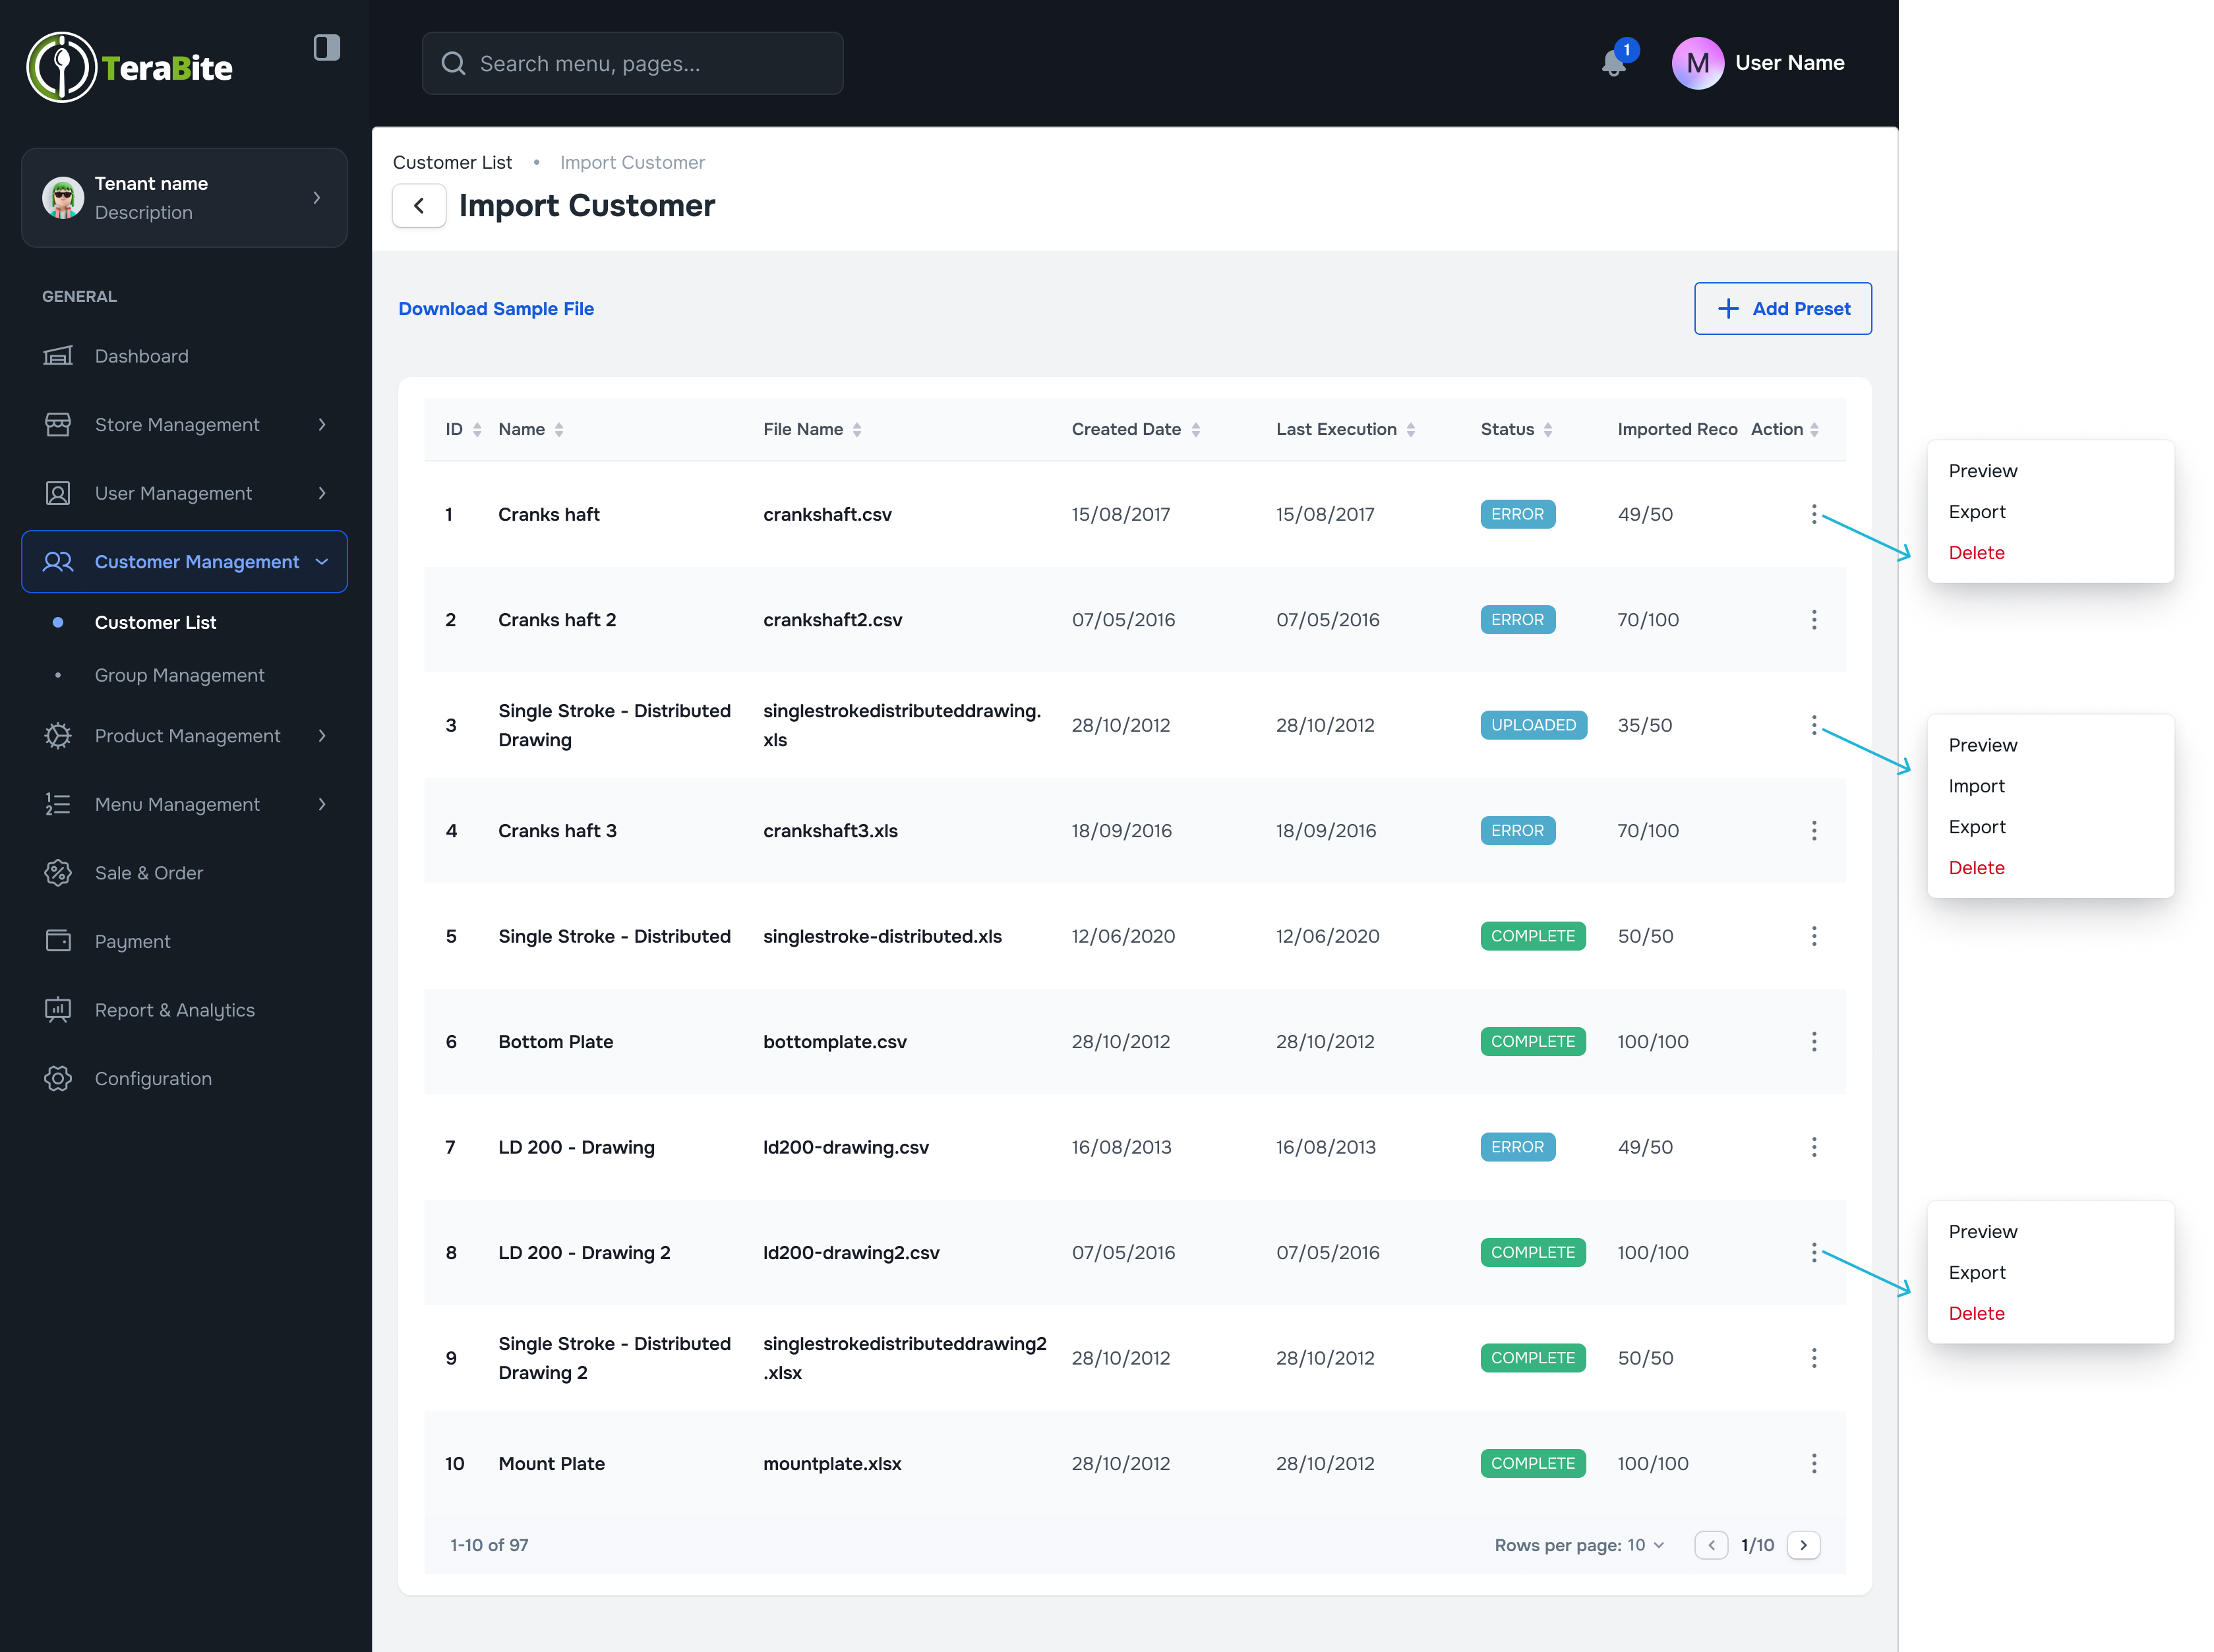Toggle the sidebar collapse icon
This screenshot has width=2214, height=1652.
(x=327, y=47)
